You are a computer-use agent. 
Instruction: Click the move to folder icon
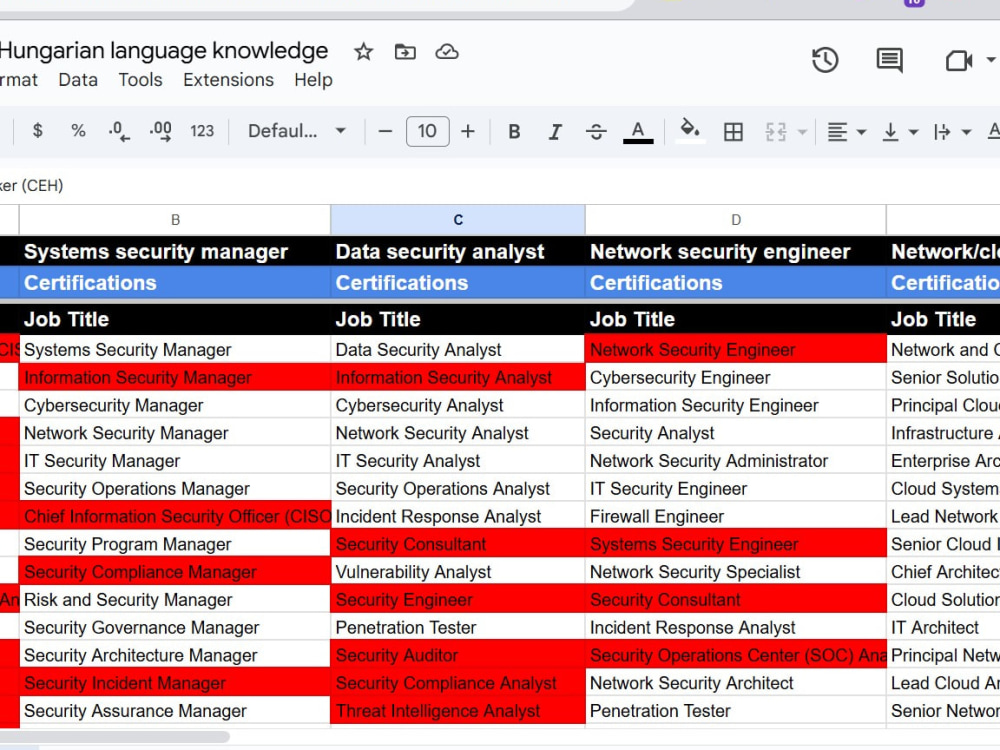coord(405,52)
